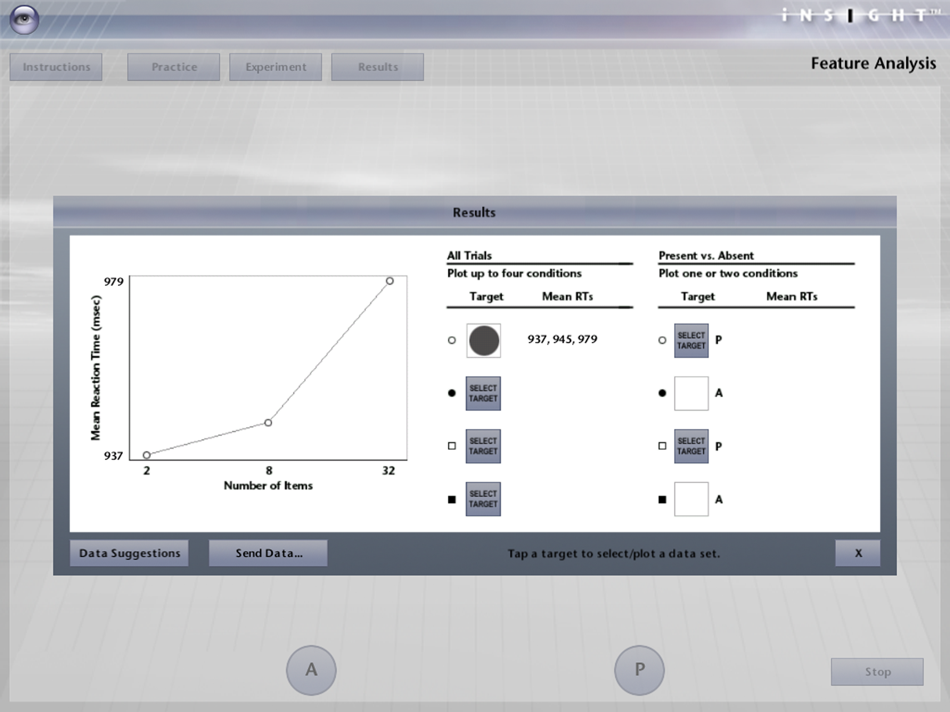Close the Results panel with X
The height and width of the screenshot is (712, 950).
coord(858,553)
